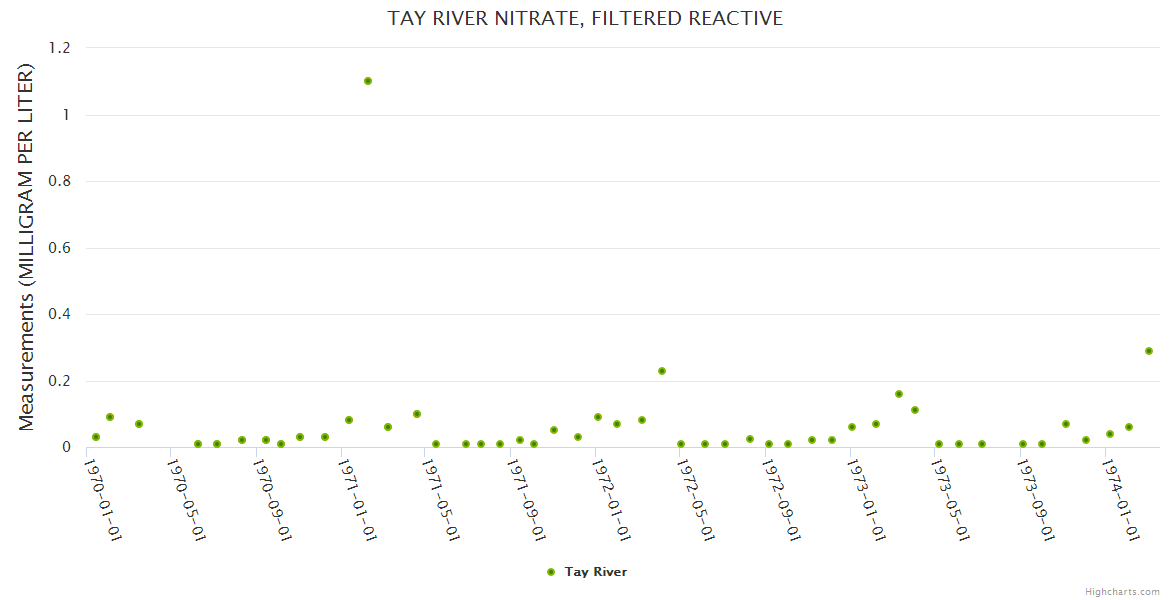This screenshot has width=1170, height=600.
Task: Click the x-axis label 1971-01-01
Action: click(x=357, y=500)
